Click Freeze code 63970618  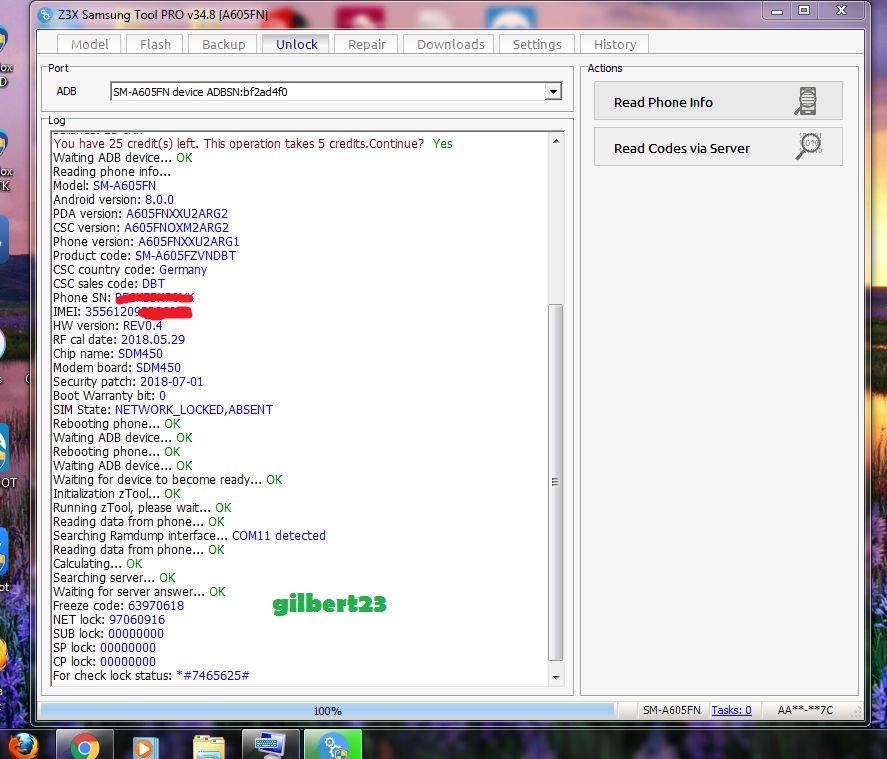(x=156, y=606)
